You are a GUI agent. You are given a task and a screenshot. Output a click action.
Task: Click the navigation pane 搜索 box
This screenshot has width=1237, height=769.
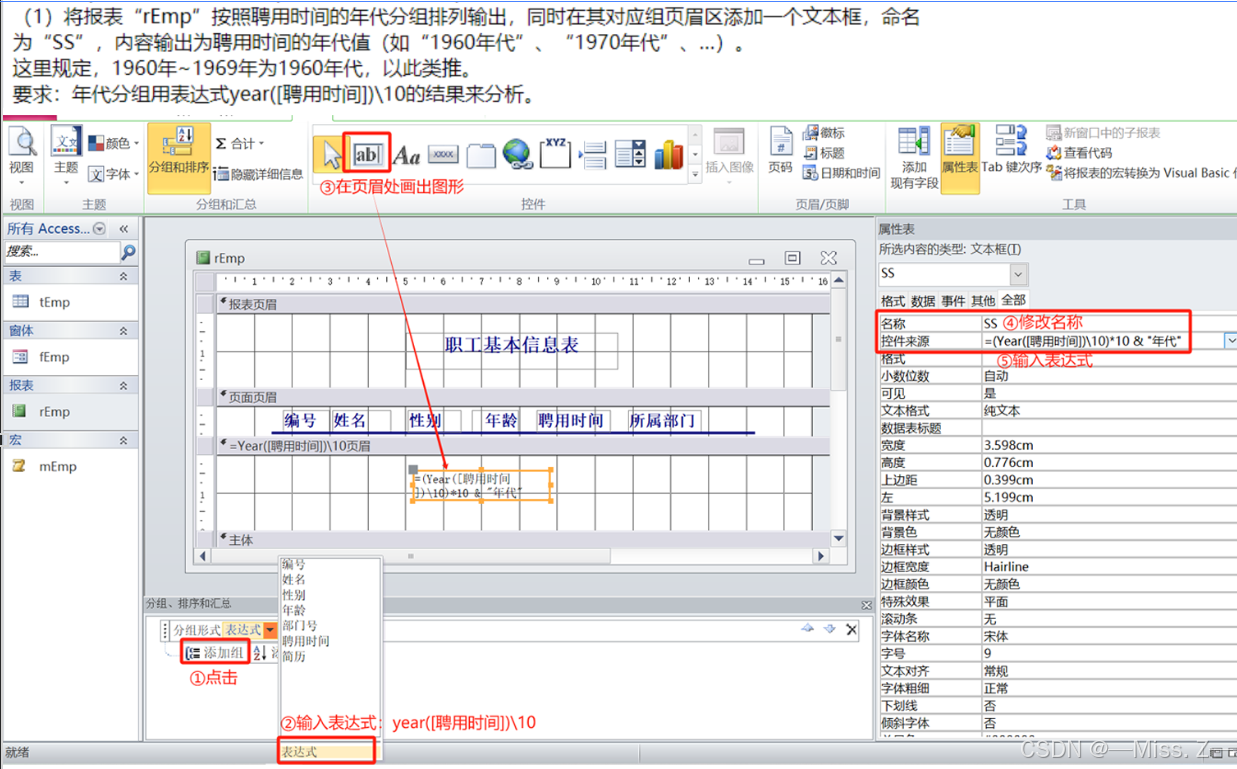[x=61, y=252]
